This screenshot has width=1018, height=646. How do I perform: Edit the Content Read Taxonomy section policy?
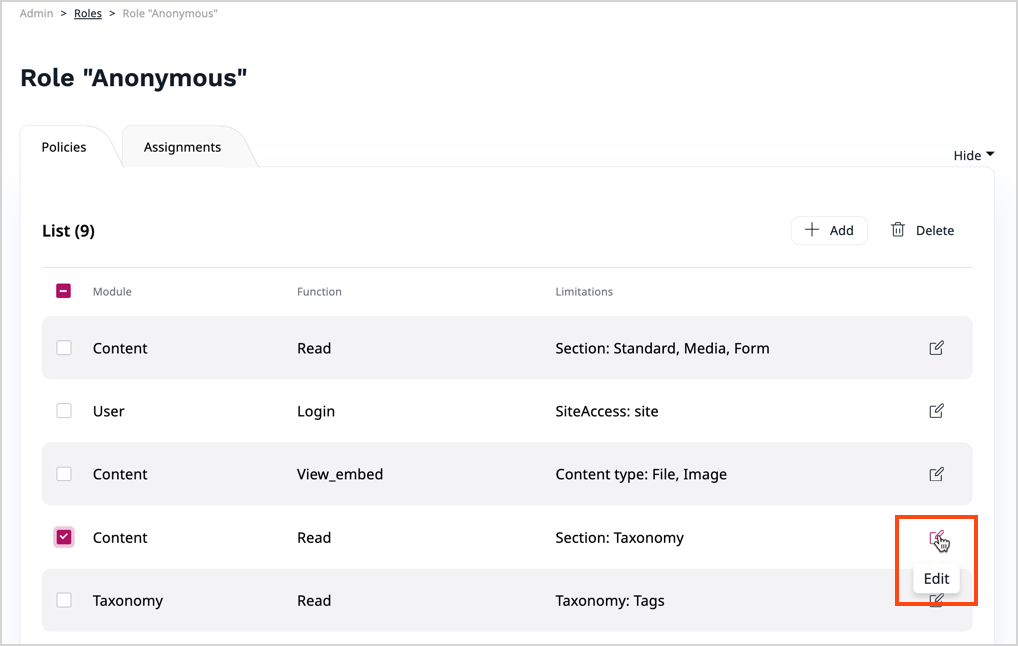pyautogui.click(x=936, y=538)
